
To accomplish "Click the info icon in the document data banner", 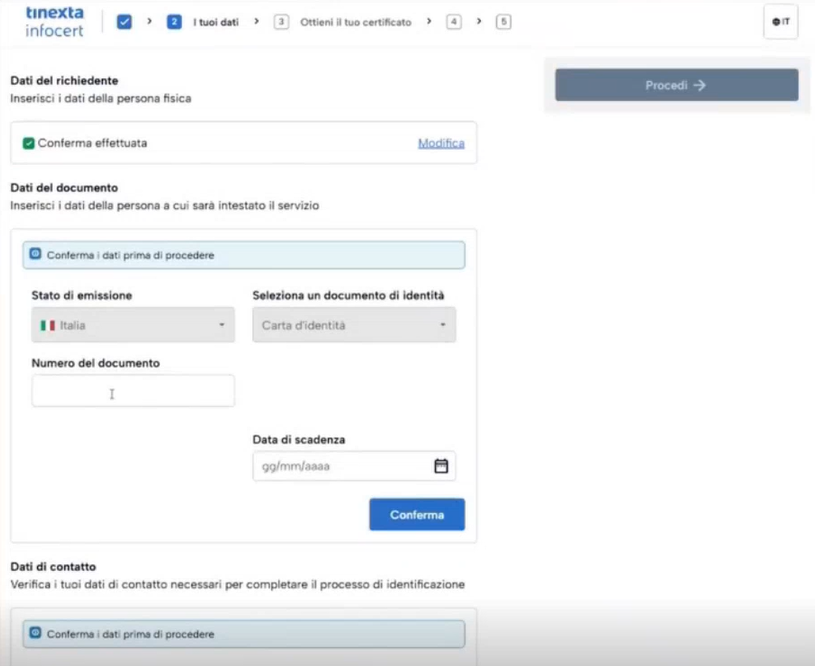I will (x=36, y=254).
